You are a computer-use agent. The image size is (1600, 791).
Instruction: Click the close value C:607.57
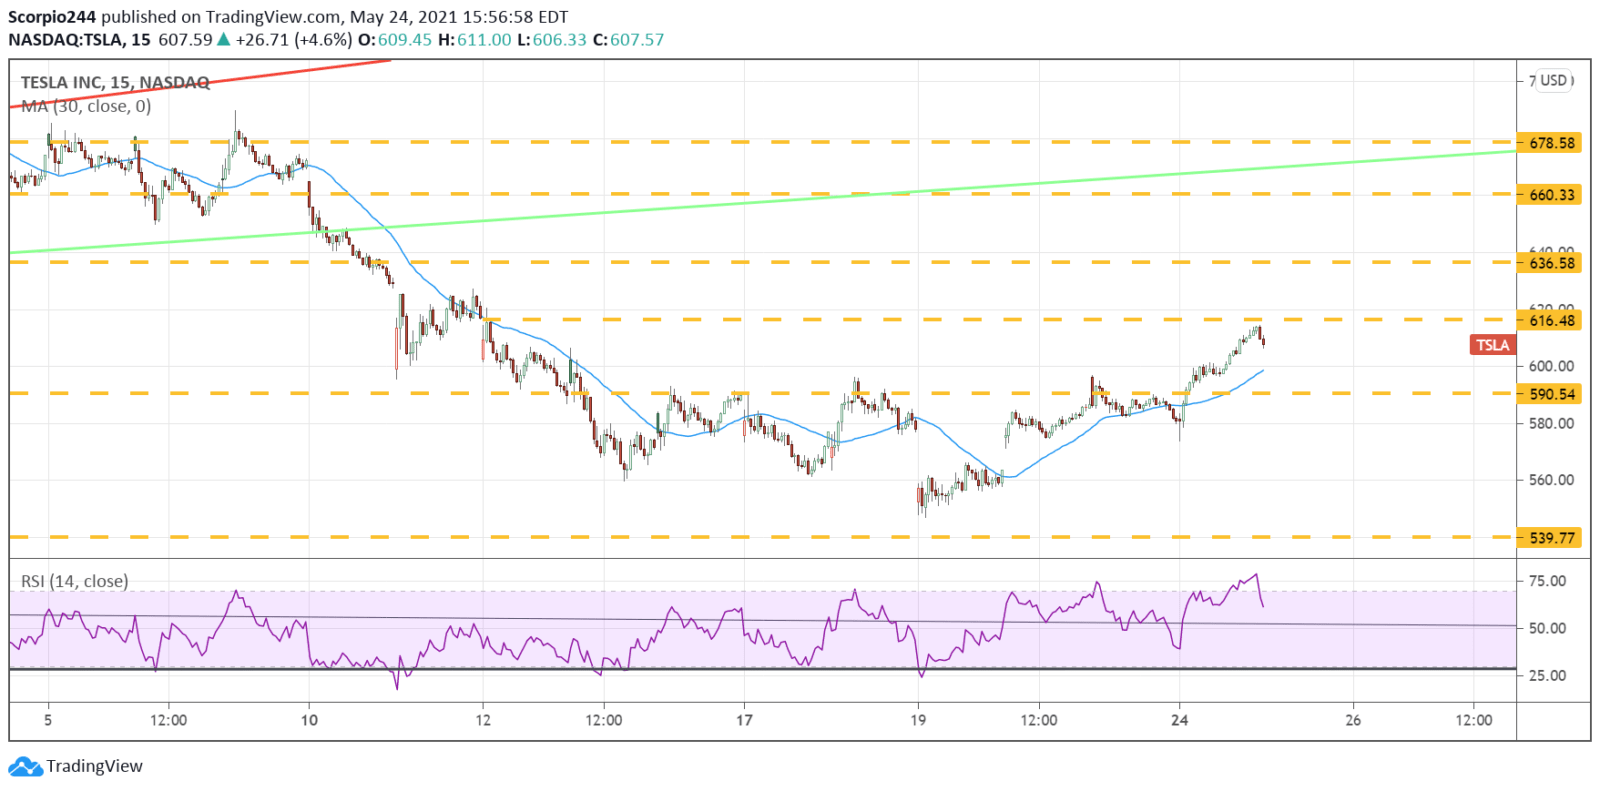click(628, 40)
